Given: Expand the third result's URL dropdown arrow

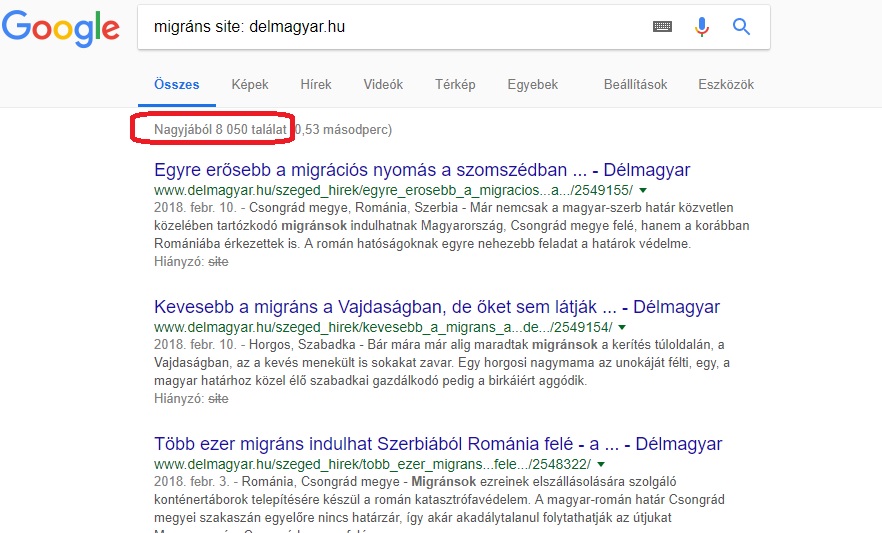Looking at the screenshot, I should click(602, 464).
